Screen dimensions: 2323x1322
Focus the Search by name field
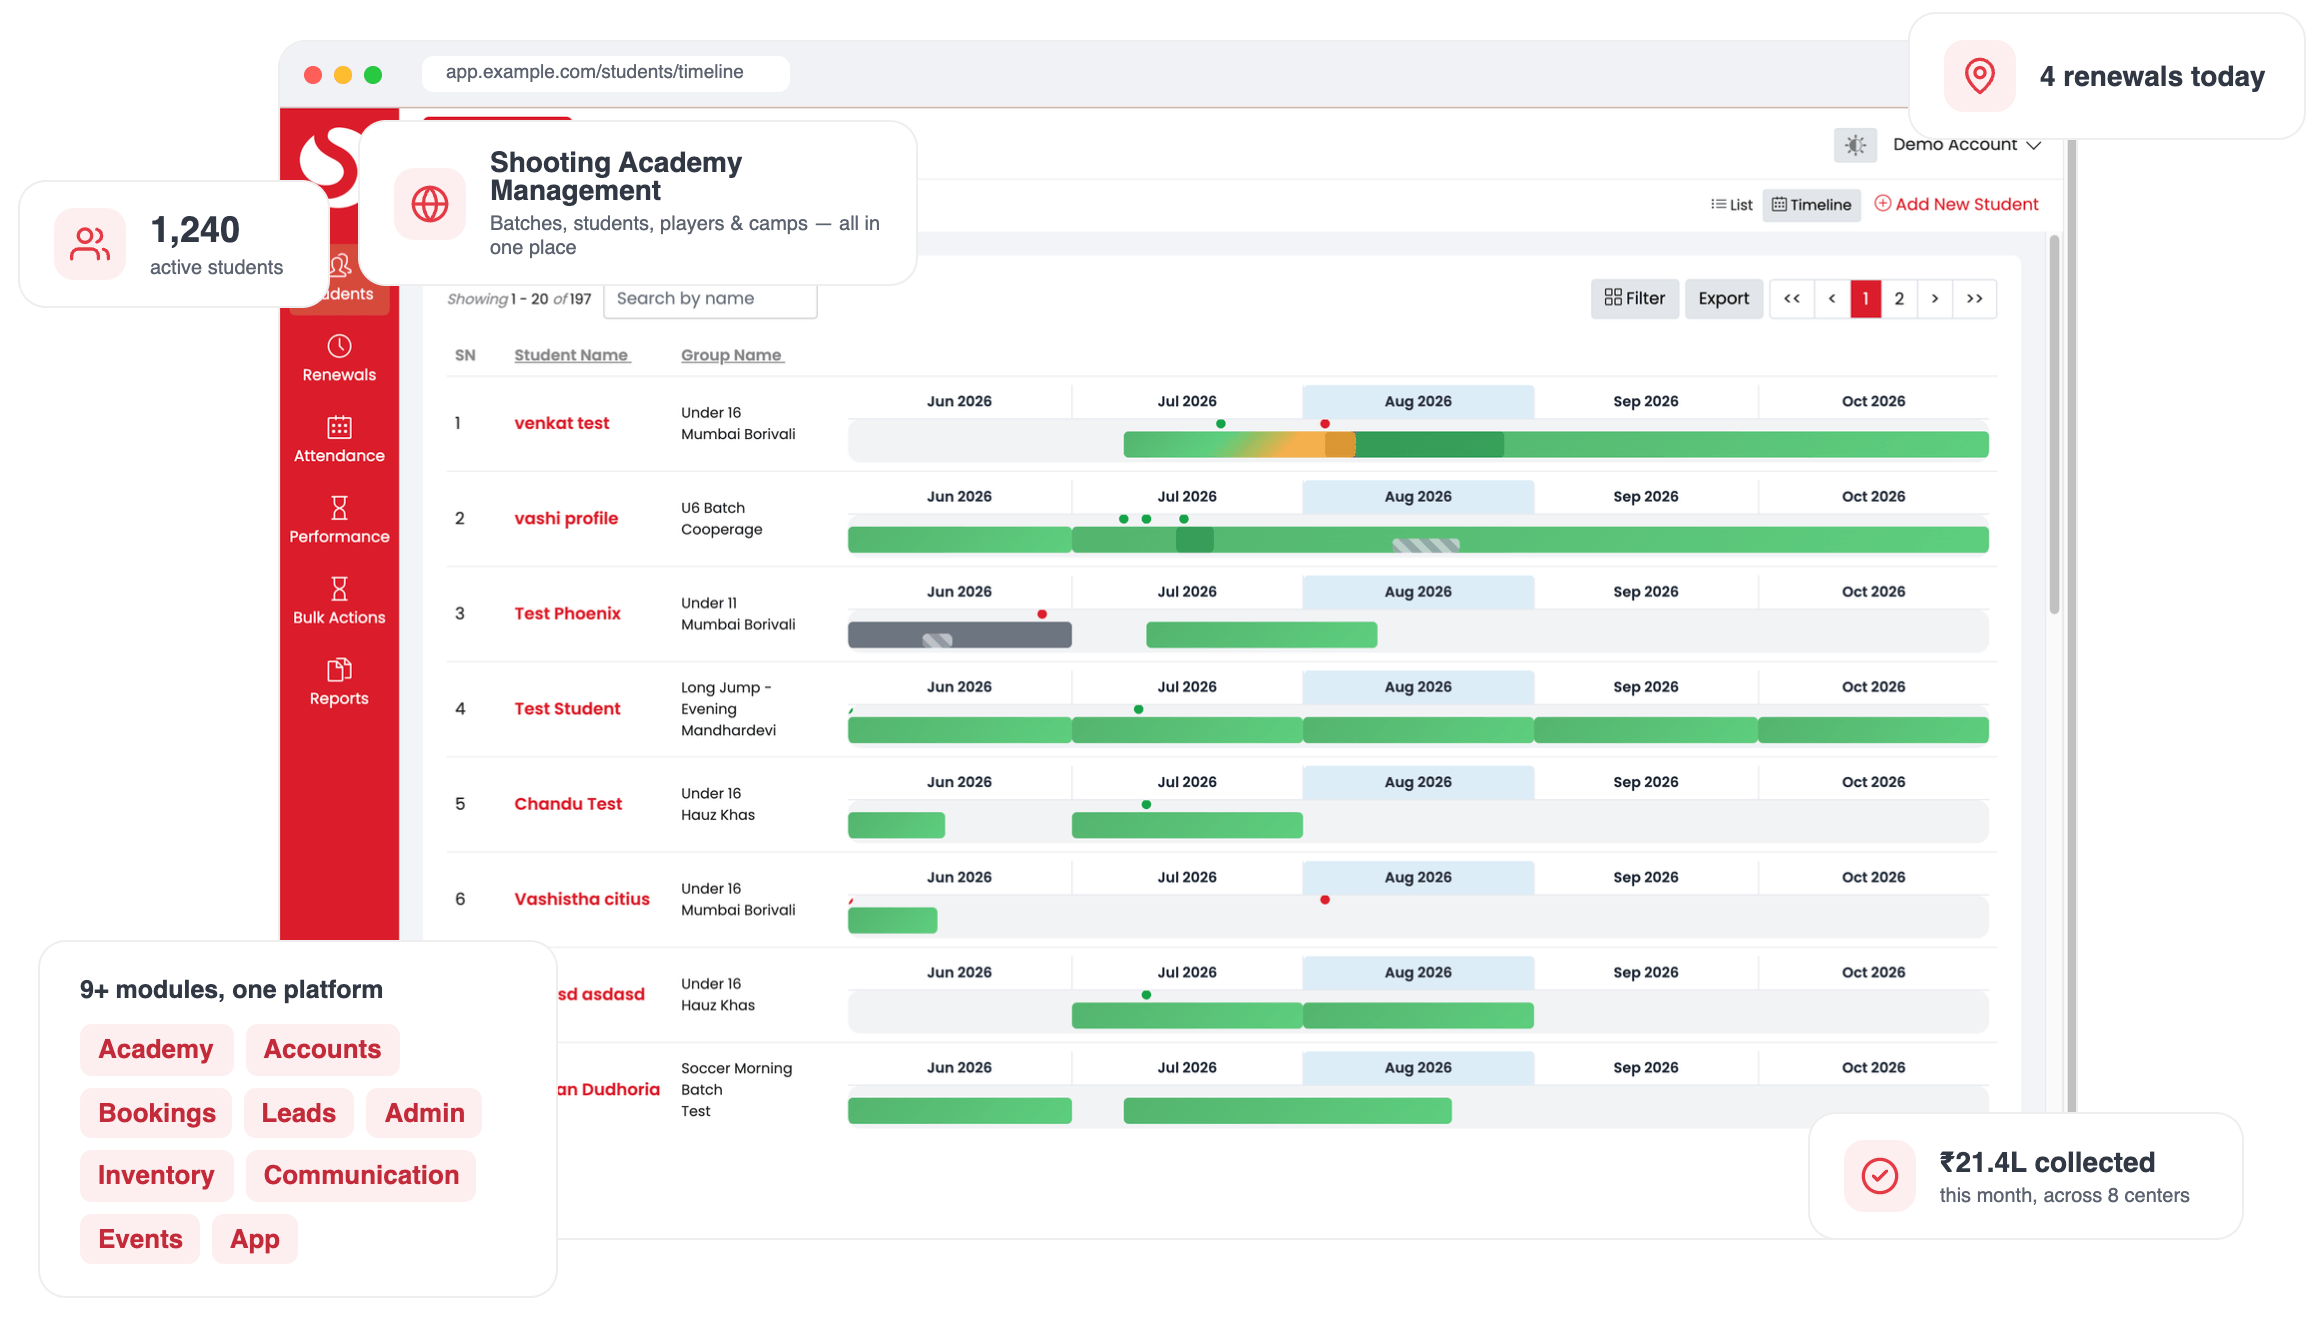click(710, 298)
